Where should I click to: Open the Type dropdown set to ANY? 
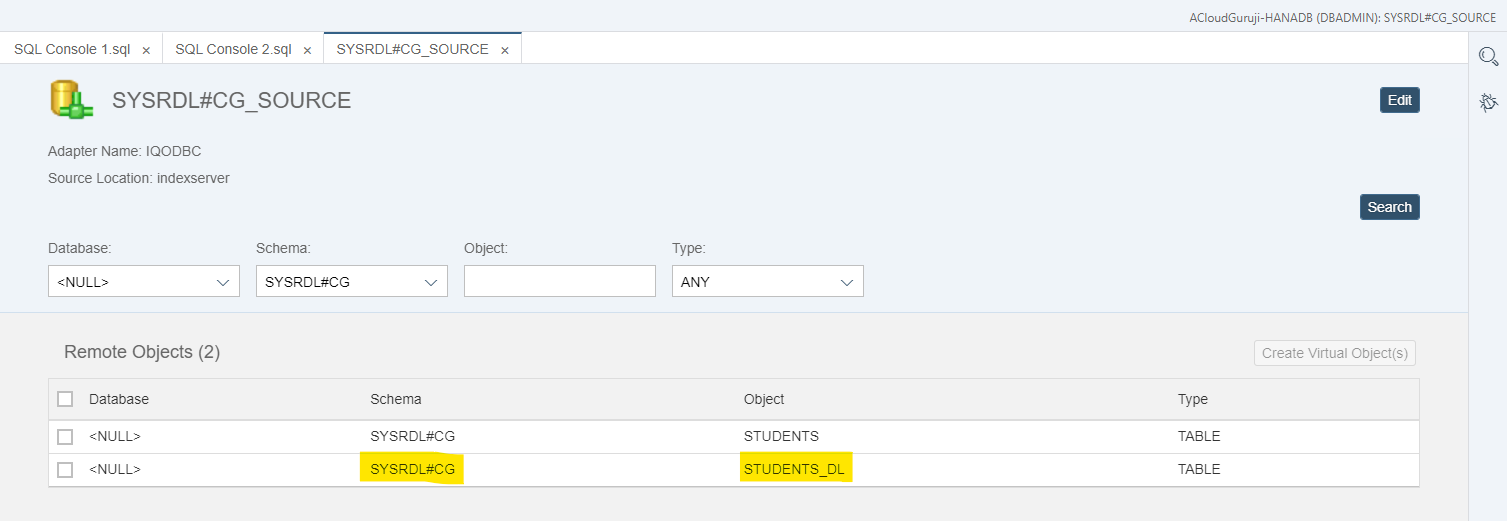pyautogui.click(x=768, y=282)
